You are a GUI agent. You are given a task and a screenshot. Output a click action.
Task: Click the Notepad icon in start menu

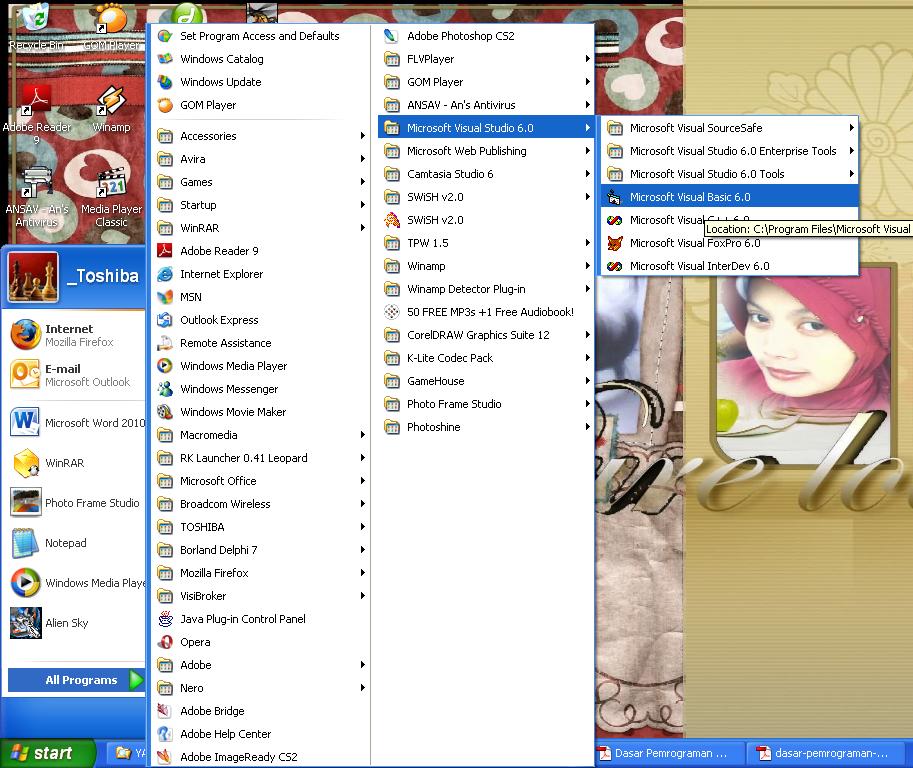[x=26, y=543]
